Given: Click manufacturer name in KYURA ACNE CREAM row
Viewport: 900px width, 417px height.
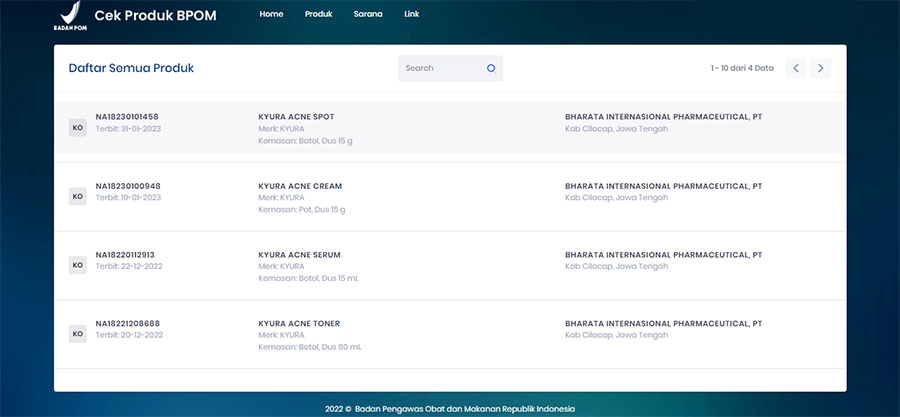Looking at the screenshot, I should (664, 186).
